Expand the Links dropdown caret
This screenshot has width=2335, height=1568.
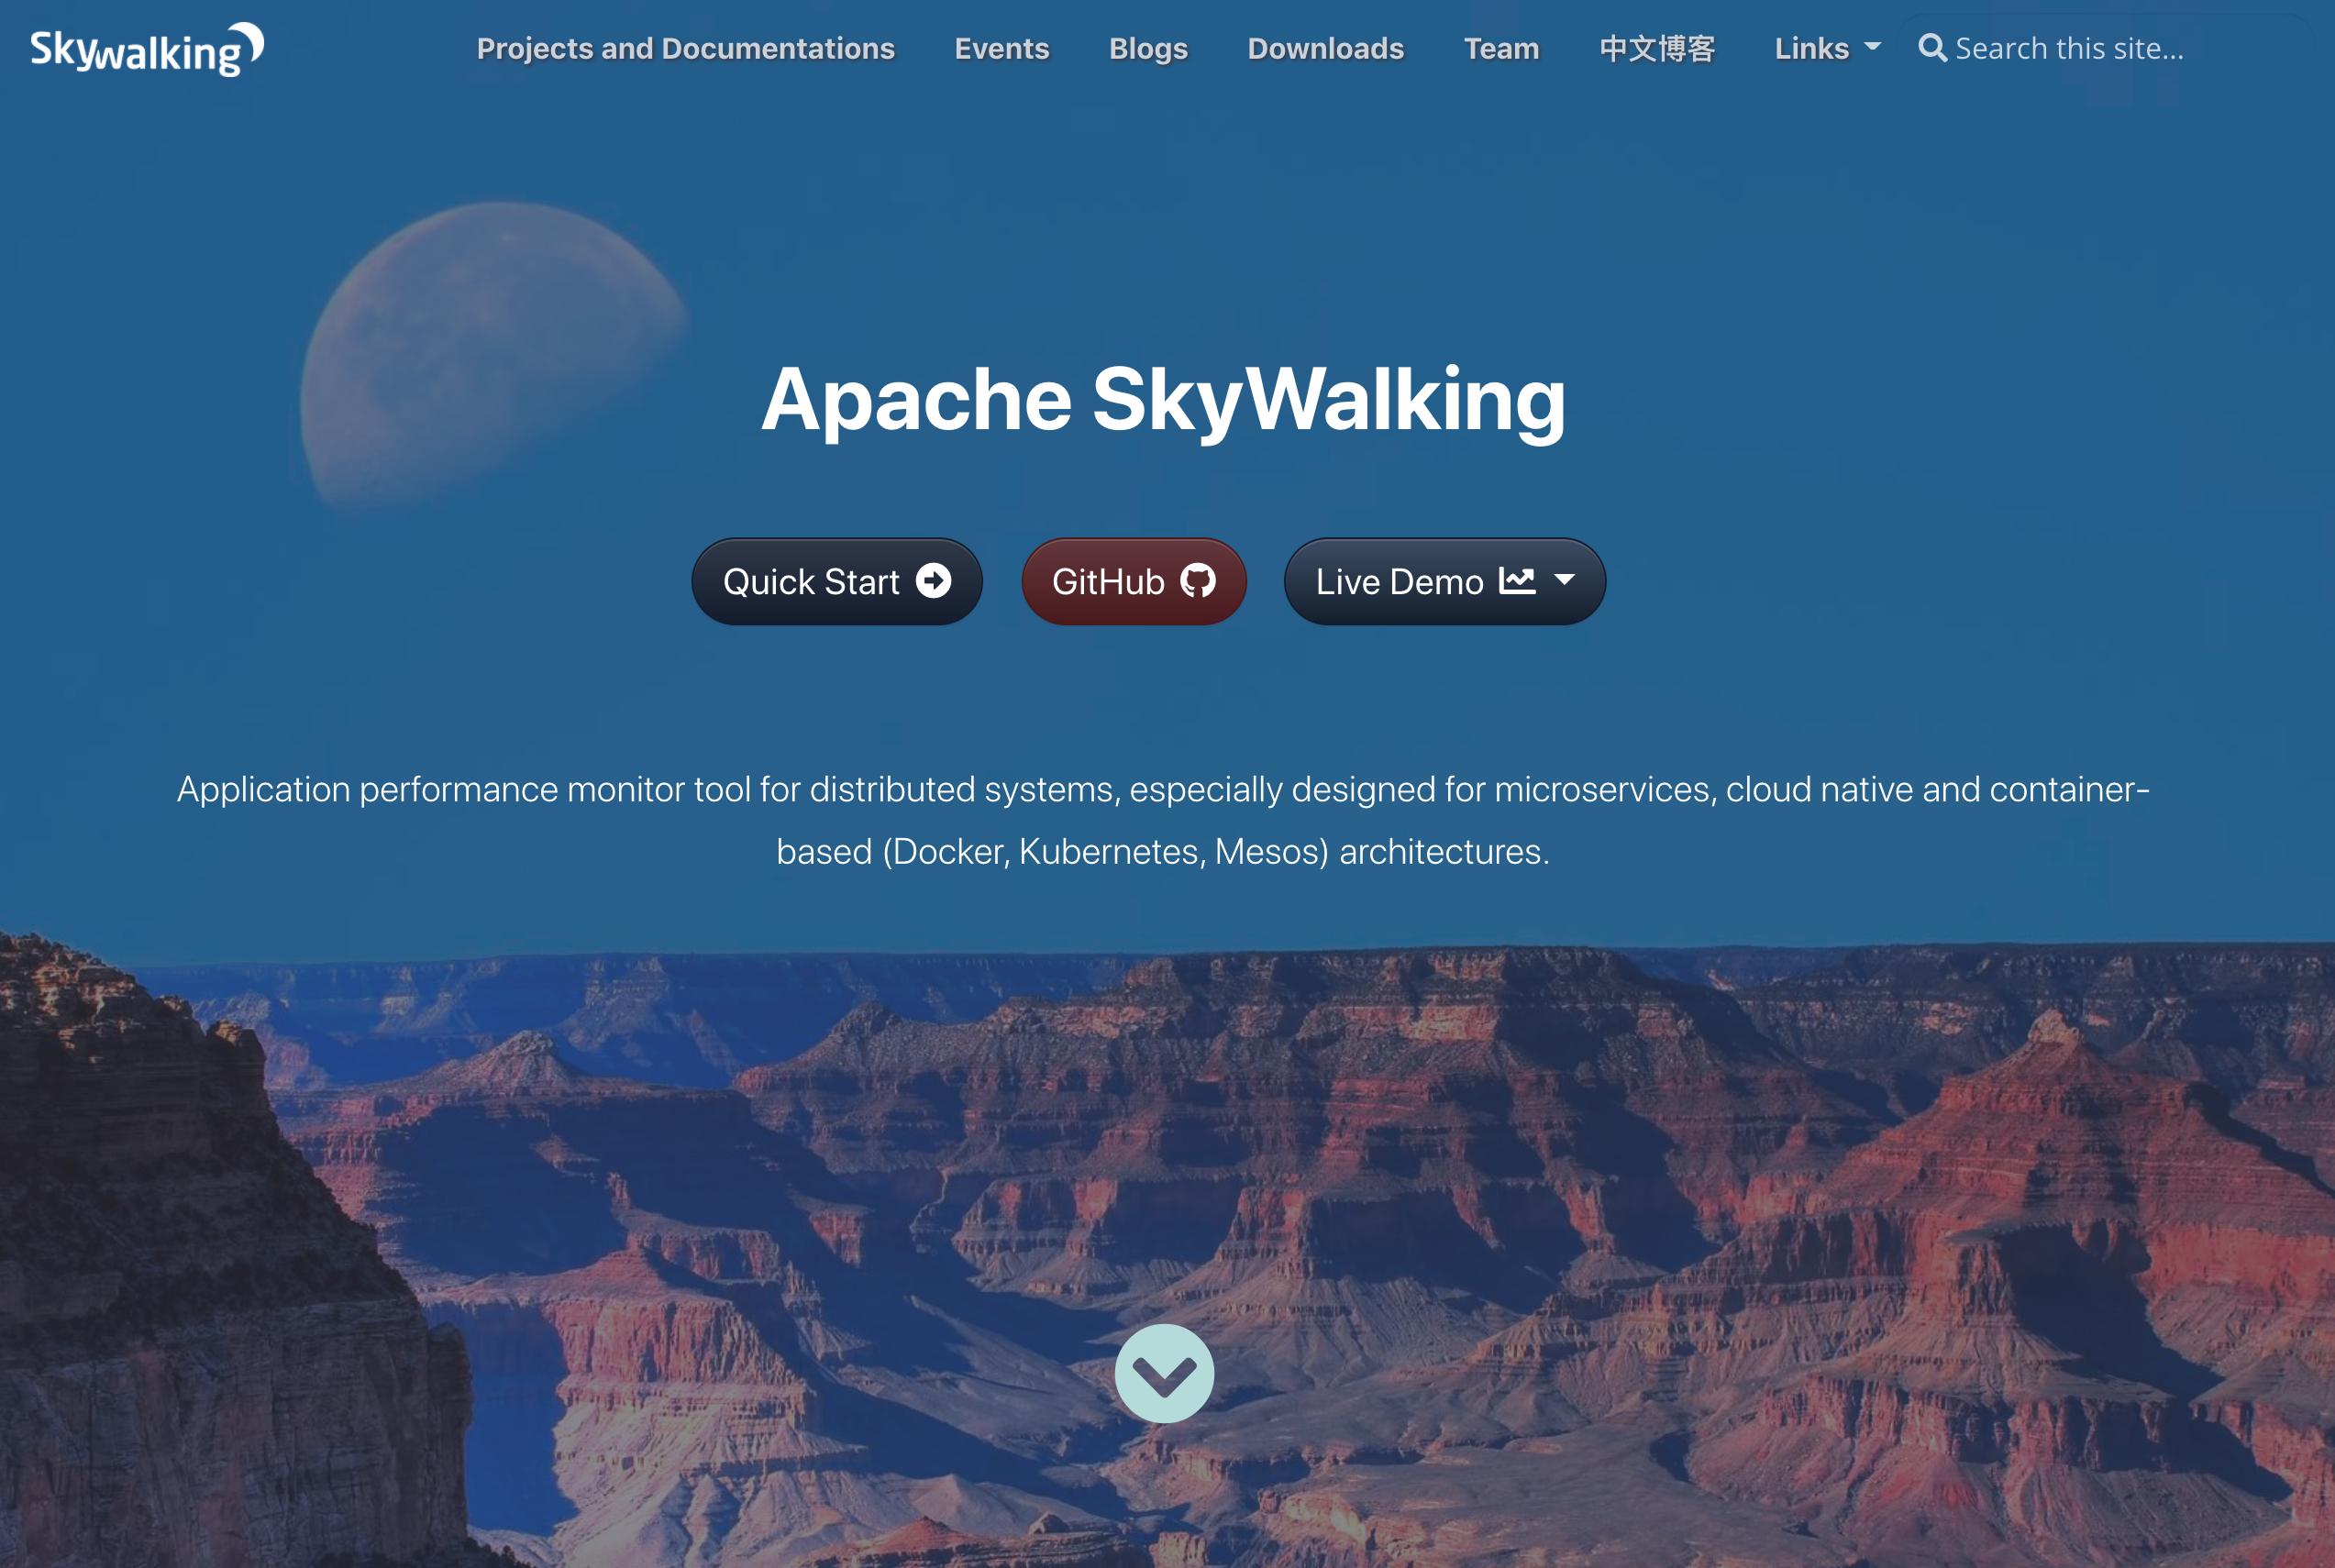click(1873, 47)
